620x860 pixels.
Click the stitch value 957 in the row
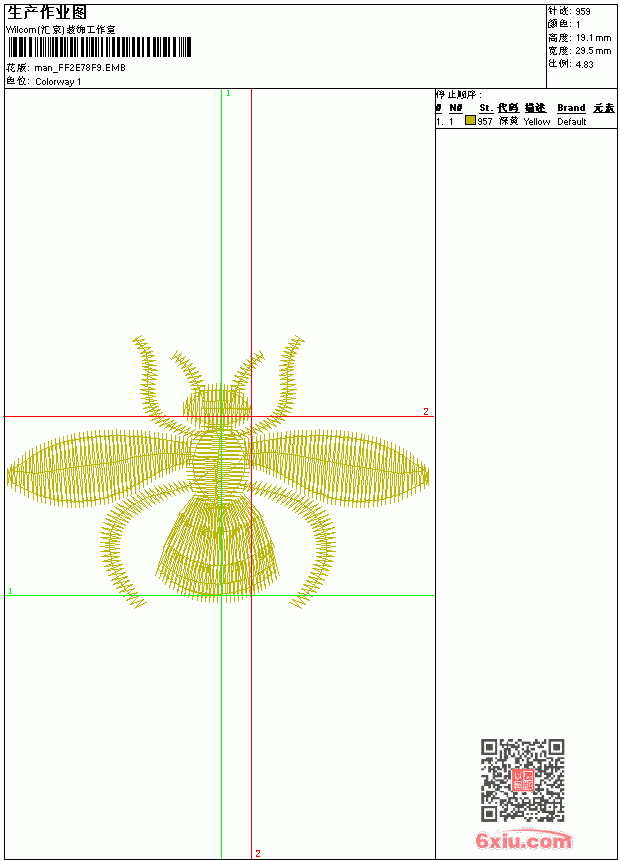tap(484, 121)
